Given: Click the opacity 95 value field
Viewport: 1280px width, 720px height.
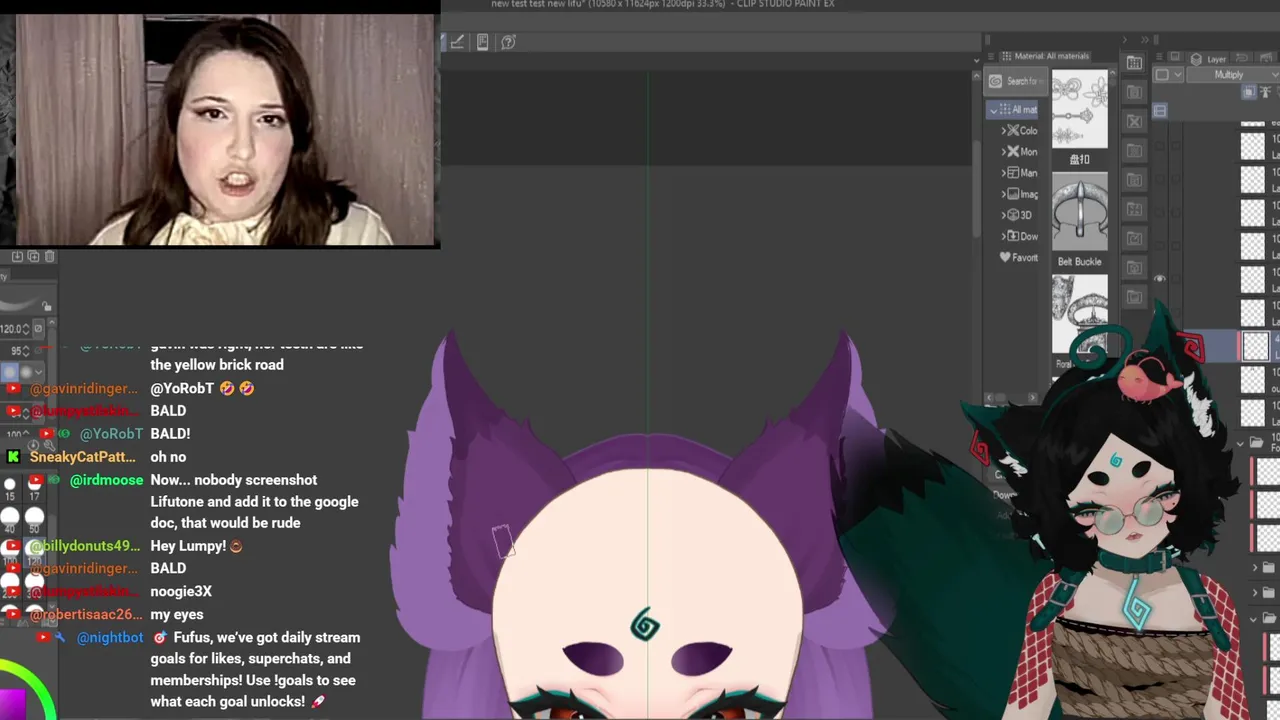Looking at the screenshot, I should [16, 351].
